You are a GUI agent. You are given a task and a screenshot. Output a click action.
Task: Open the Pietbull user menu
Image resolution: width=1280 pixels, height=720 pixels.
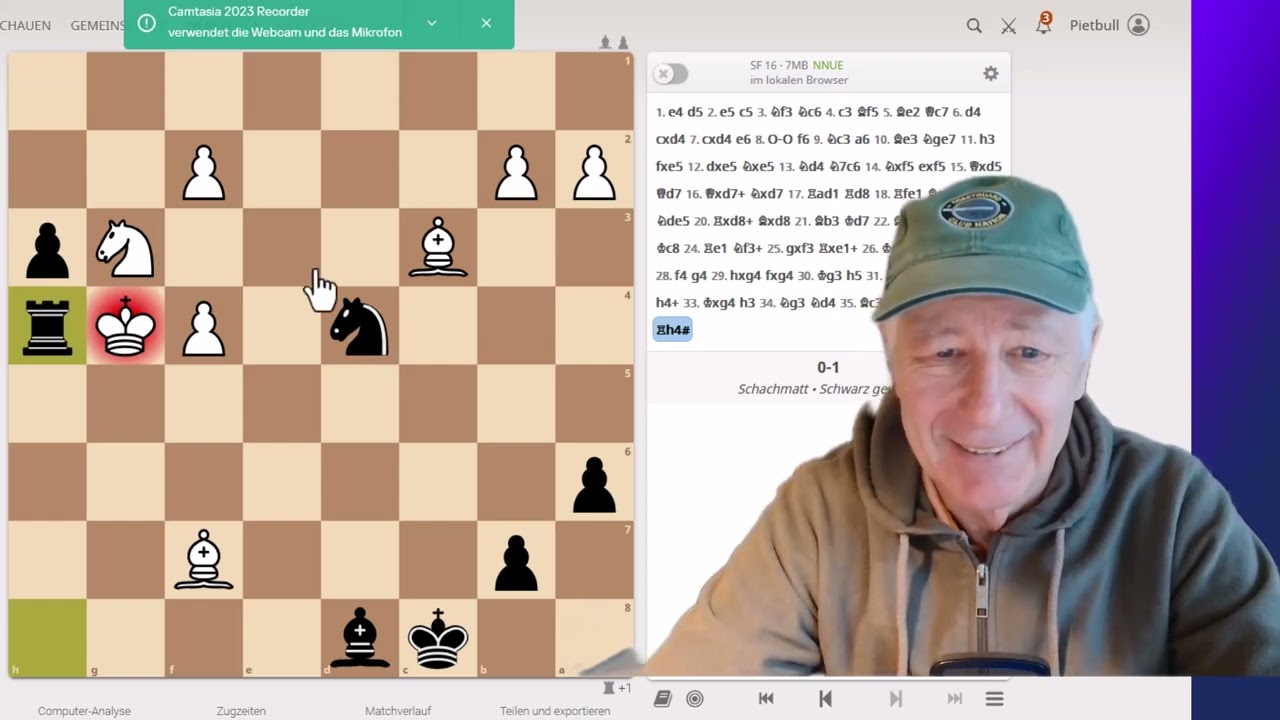1110,25
